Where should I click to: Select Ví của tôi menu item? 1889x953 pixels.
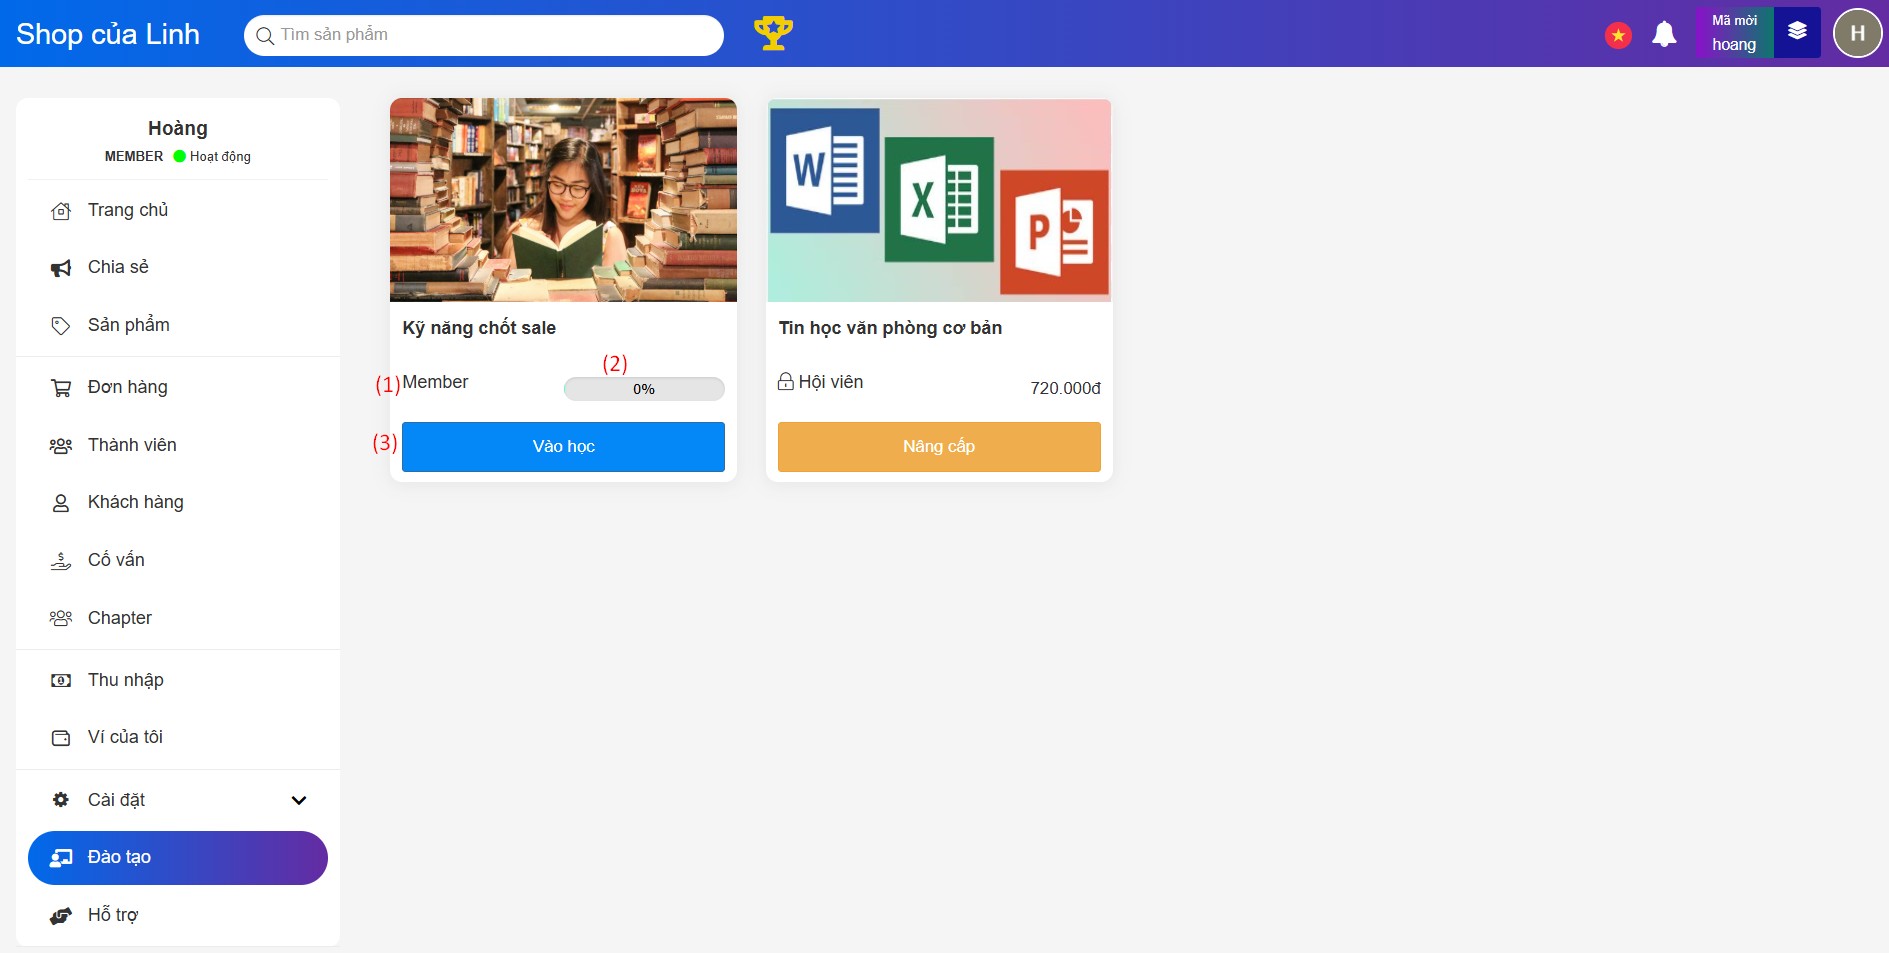click(125, 737)
